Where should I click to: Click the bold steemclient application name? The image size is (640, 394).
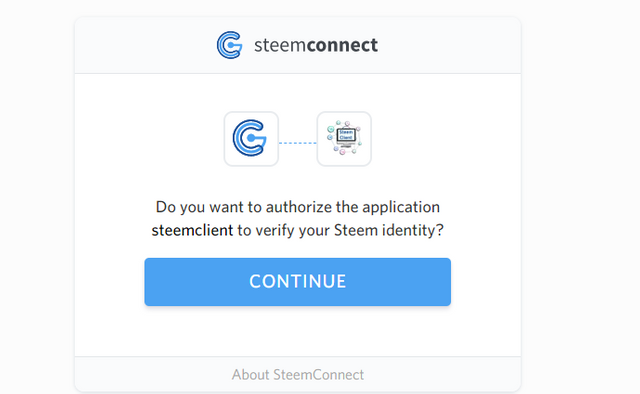[192, 230]
